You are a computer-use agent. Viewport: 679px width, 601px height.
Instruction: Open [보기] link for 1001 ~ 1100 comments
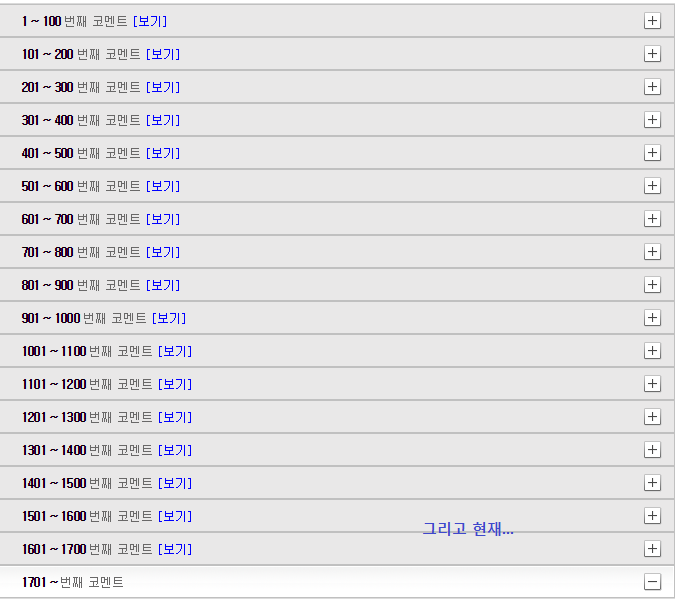tap(175, 351)
